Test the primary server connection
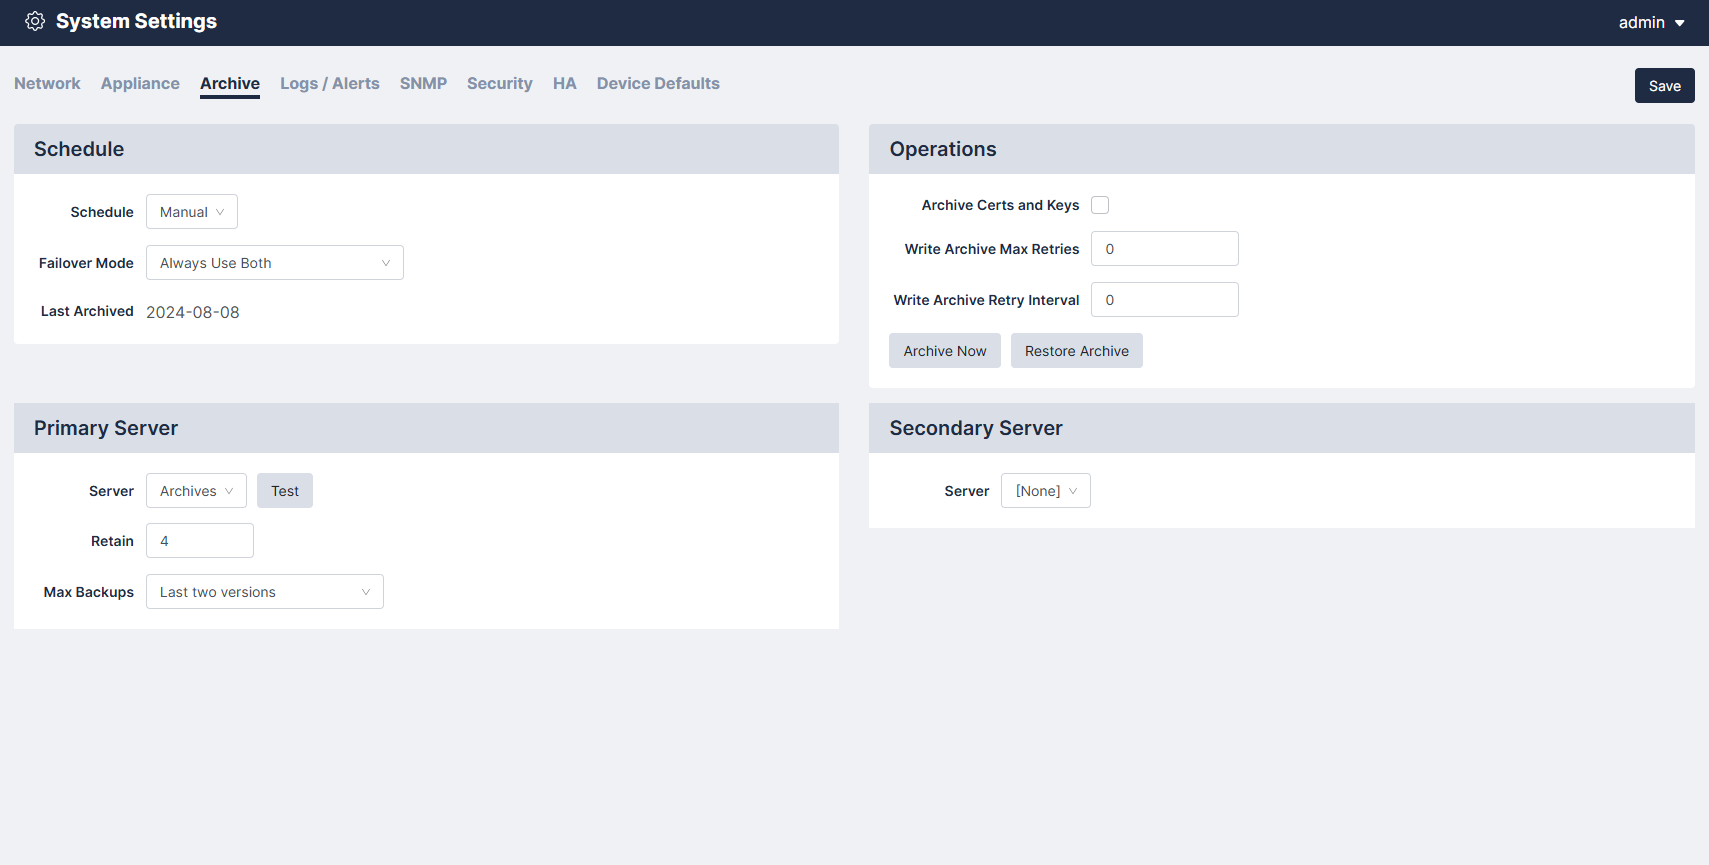Screen dimensions: 1709x865 coord(285,491)
